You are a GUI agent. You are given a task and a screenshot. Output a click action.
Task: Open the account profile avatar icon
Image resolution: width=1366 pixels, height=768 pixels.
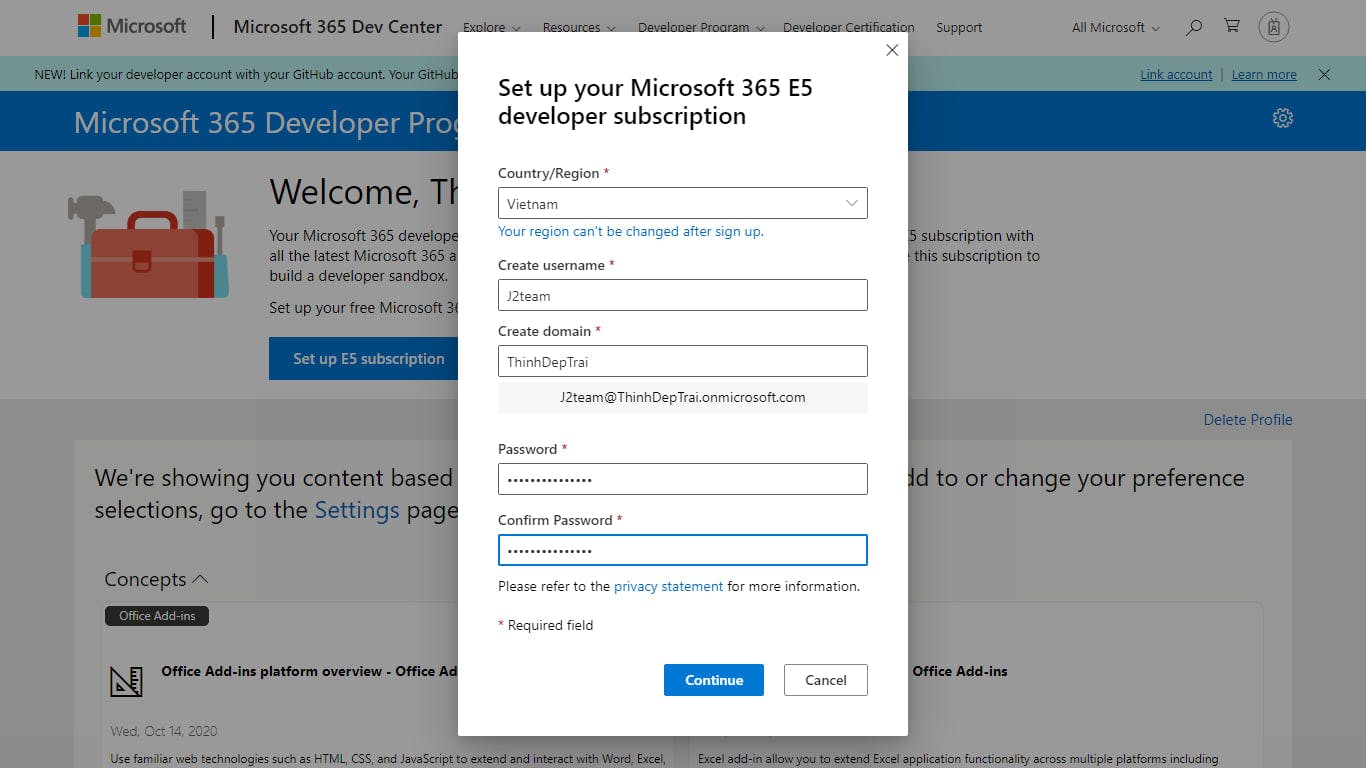click(1274, 27)
